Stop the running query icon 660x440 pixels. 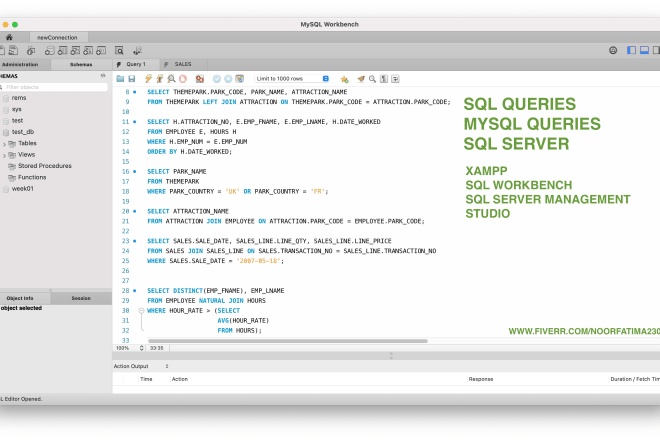[x=183, y=79]
